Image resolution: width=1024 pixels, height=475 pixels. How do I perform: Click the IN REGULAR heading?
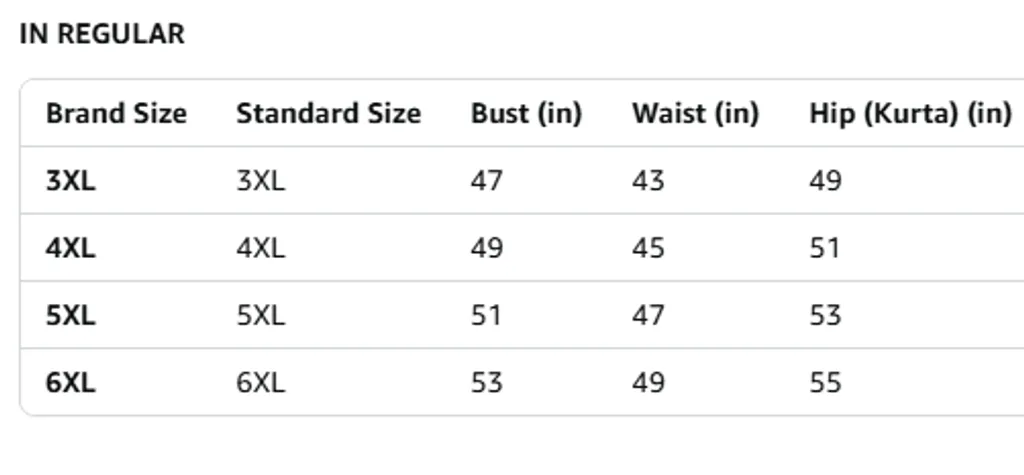[102, 34]
